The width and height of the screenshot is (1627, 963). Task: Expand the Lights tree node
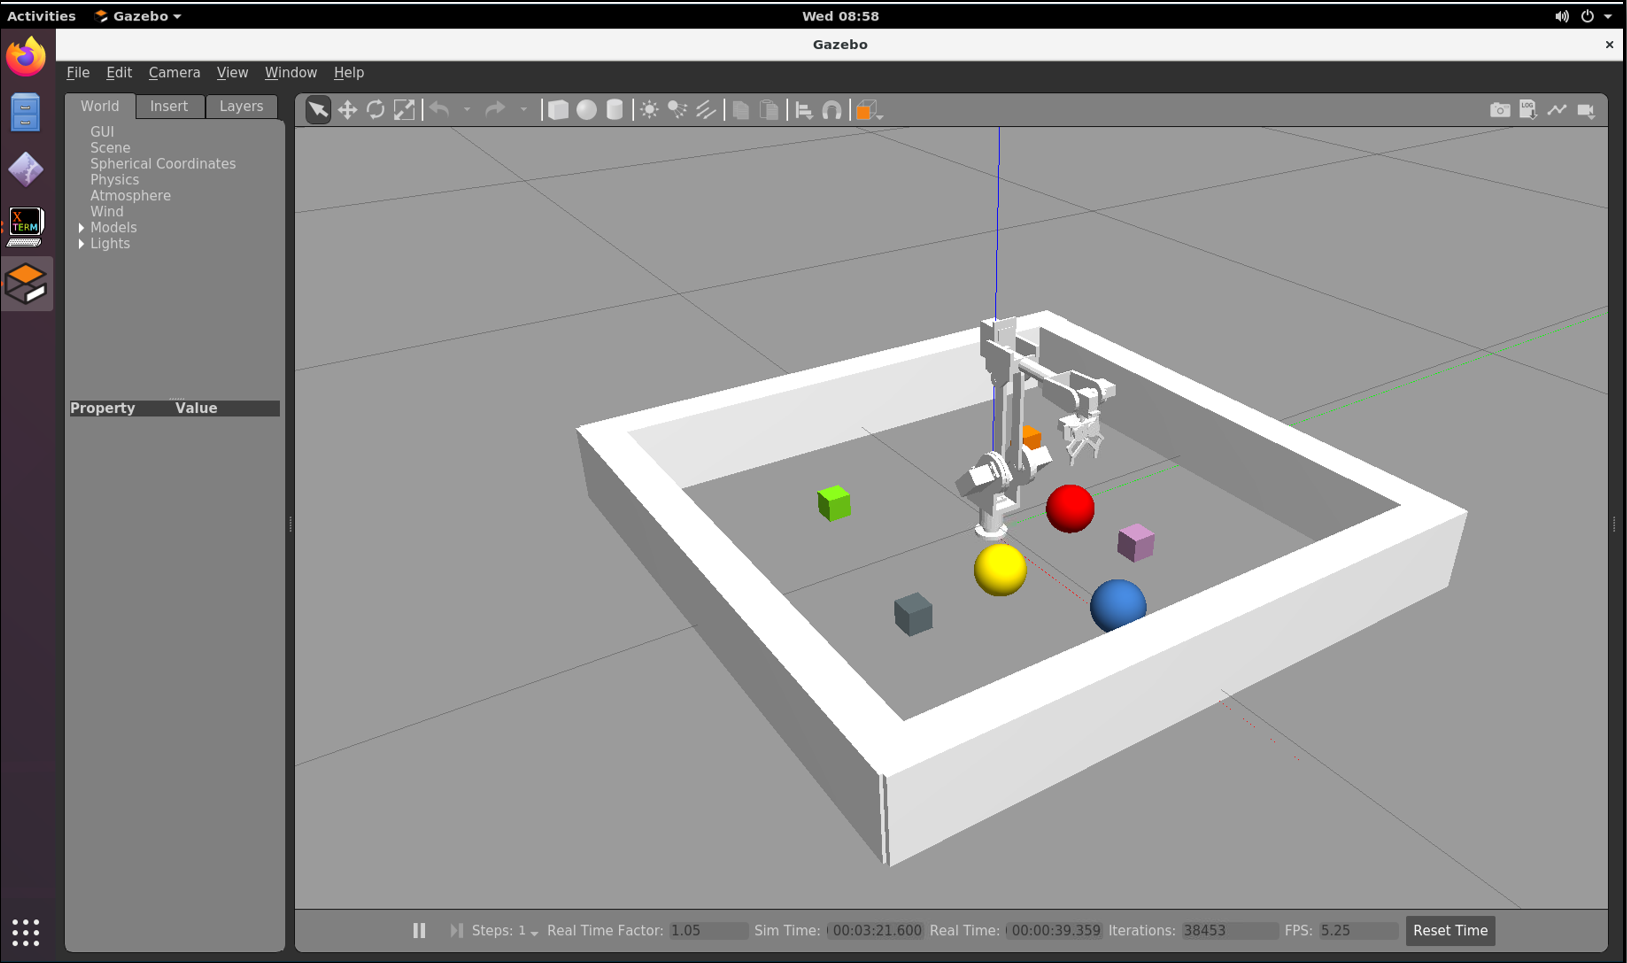pyautogui.click(x=81, y=244)
